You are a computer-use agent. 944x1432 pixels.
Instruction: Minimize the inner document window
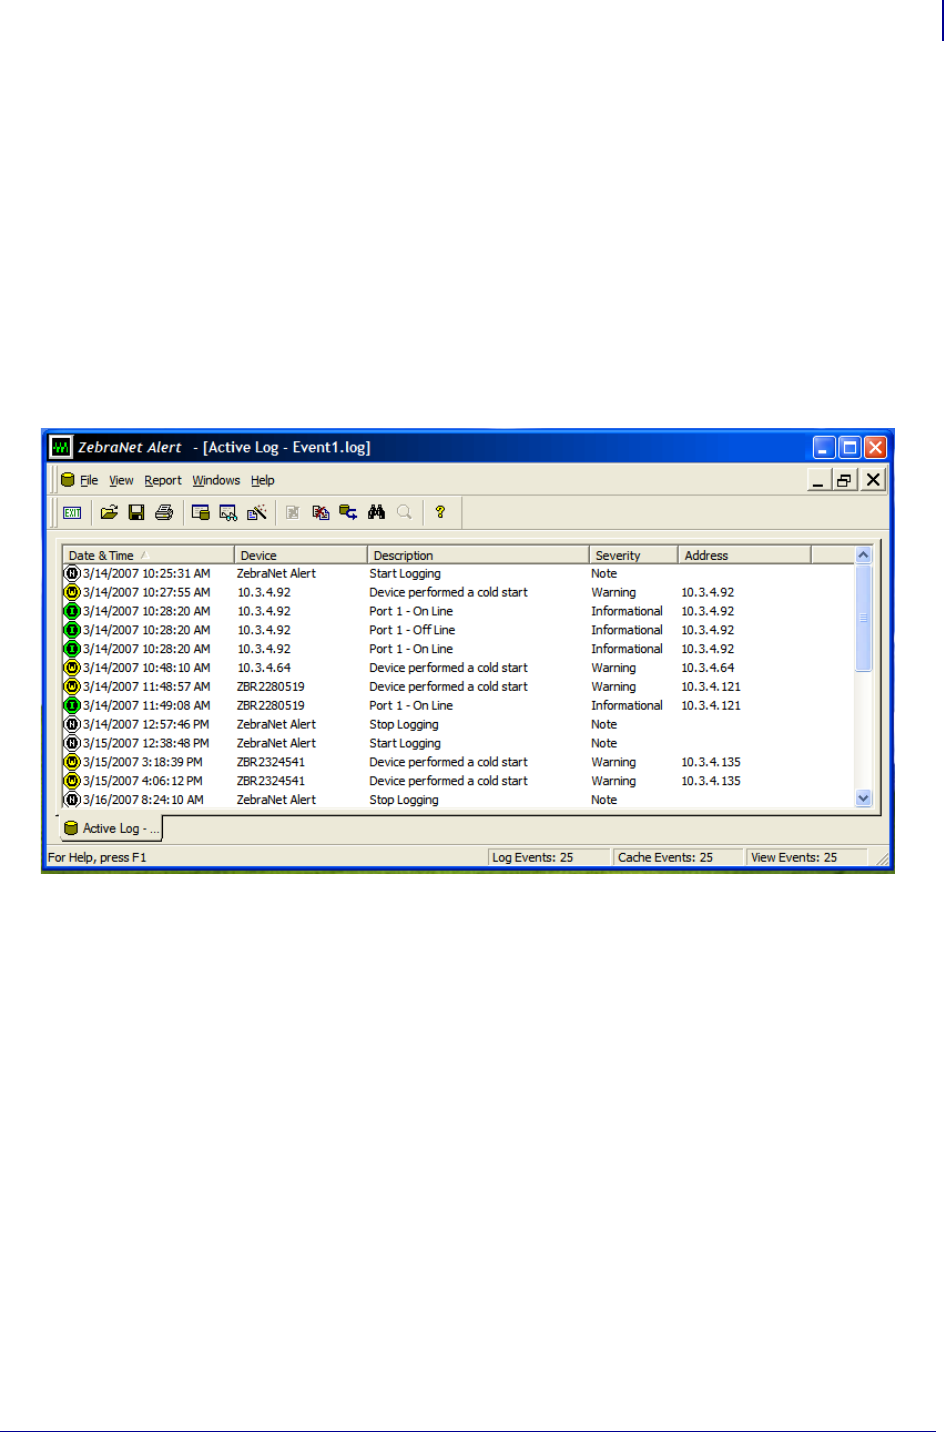coord(819,480)
